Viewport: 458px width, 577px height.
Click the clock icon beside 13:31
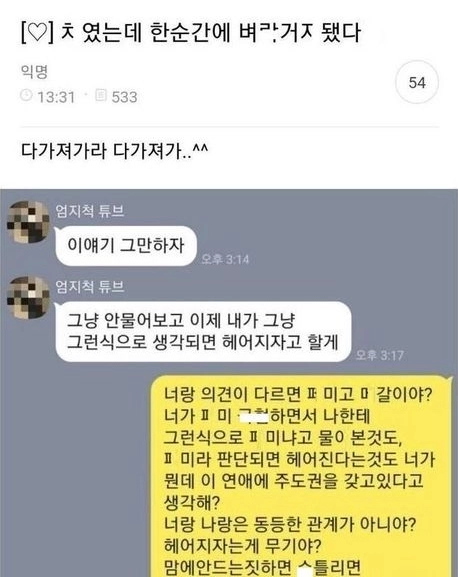[x=26, y=95]
